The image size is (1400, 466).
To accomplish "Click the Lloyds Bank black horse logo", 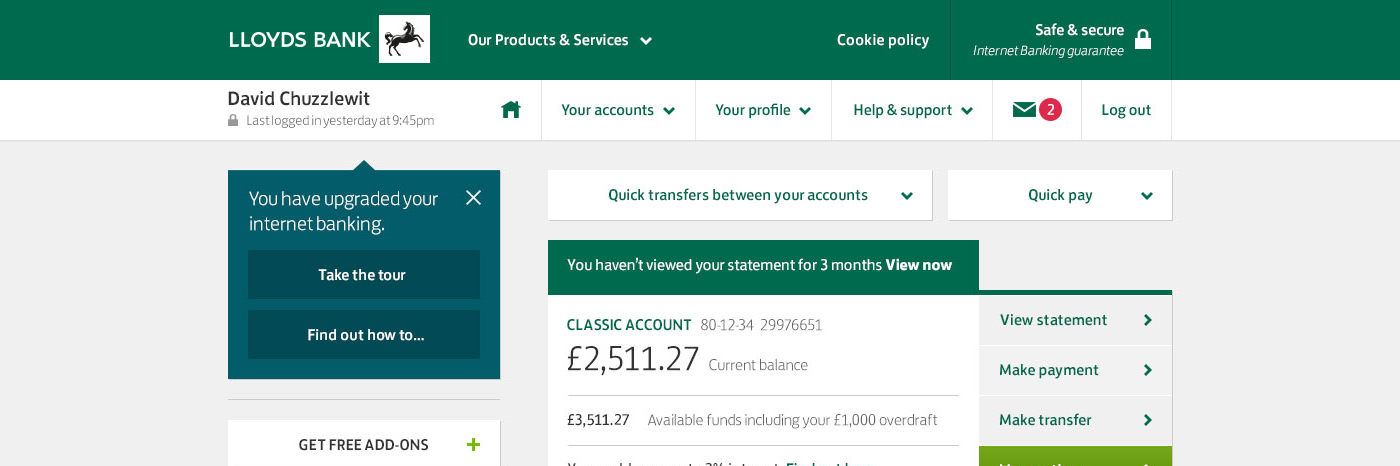I will (x=404, y=39).
